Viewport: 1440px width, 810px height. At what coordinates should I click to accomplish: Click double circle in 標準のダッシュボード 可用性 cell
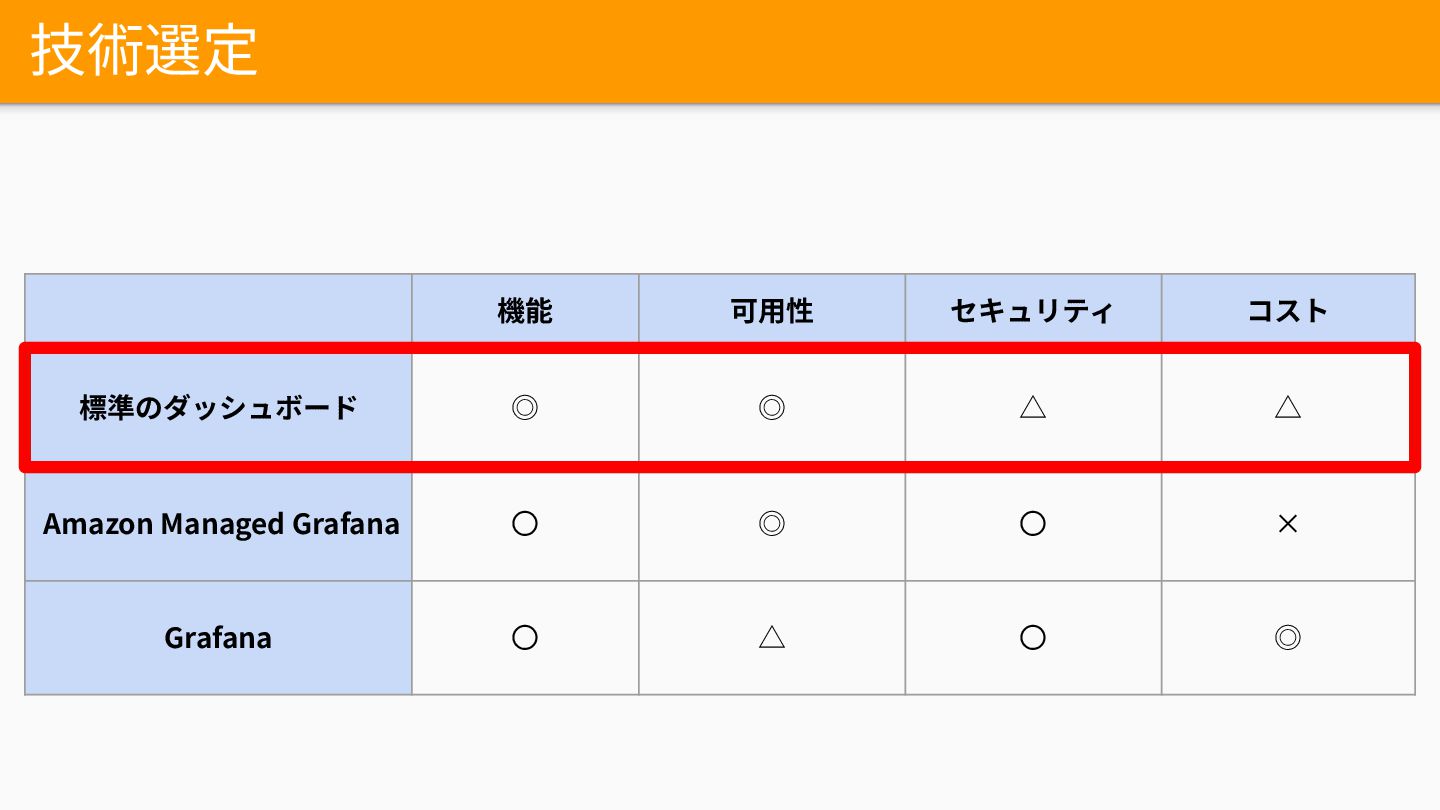coord(772,407)
